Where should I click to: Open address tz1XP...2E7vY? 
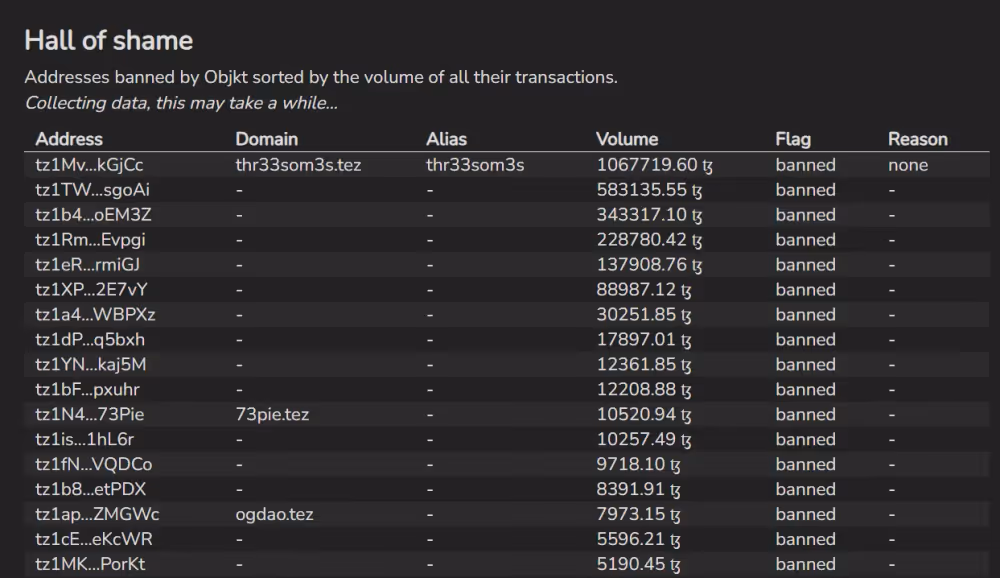(x=92, y=290)
